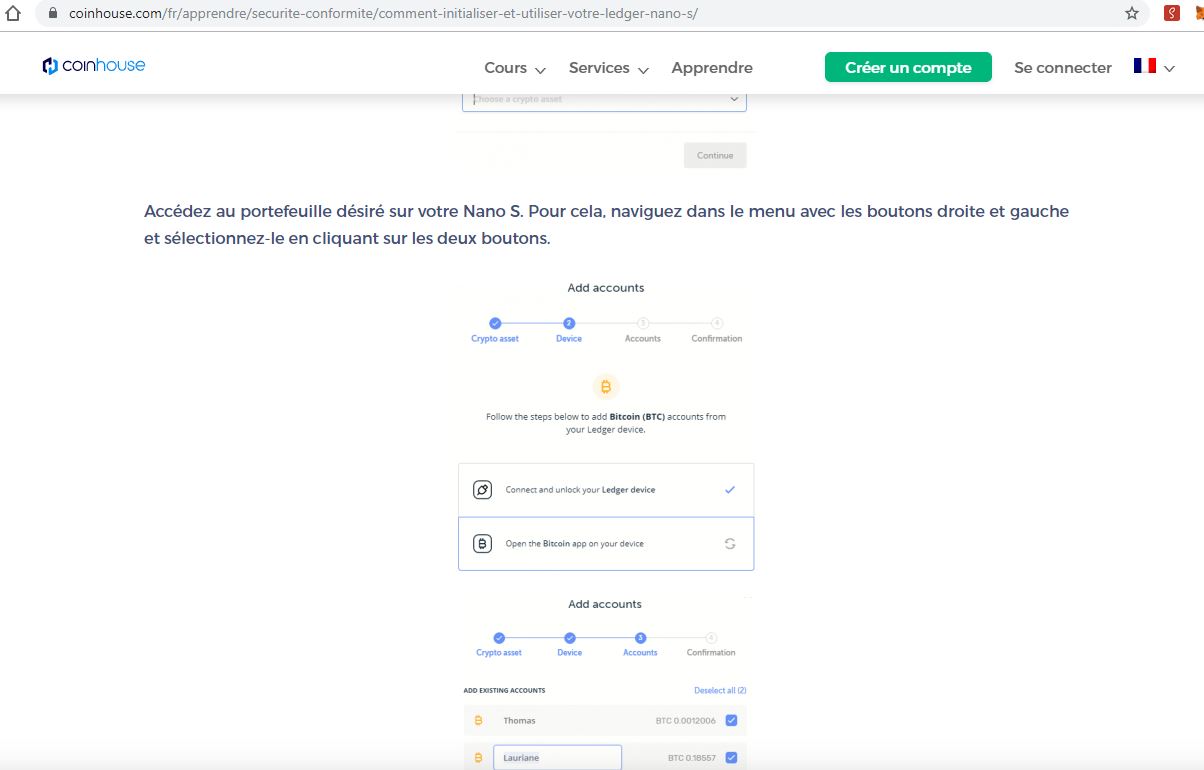Expand the Cours dropdown menu
1204x770 pixels.
coord(515,68)
